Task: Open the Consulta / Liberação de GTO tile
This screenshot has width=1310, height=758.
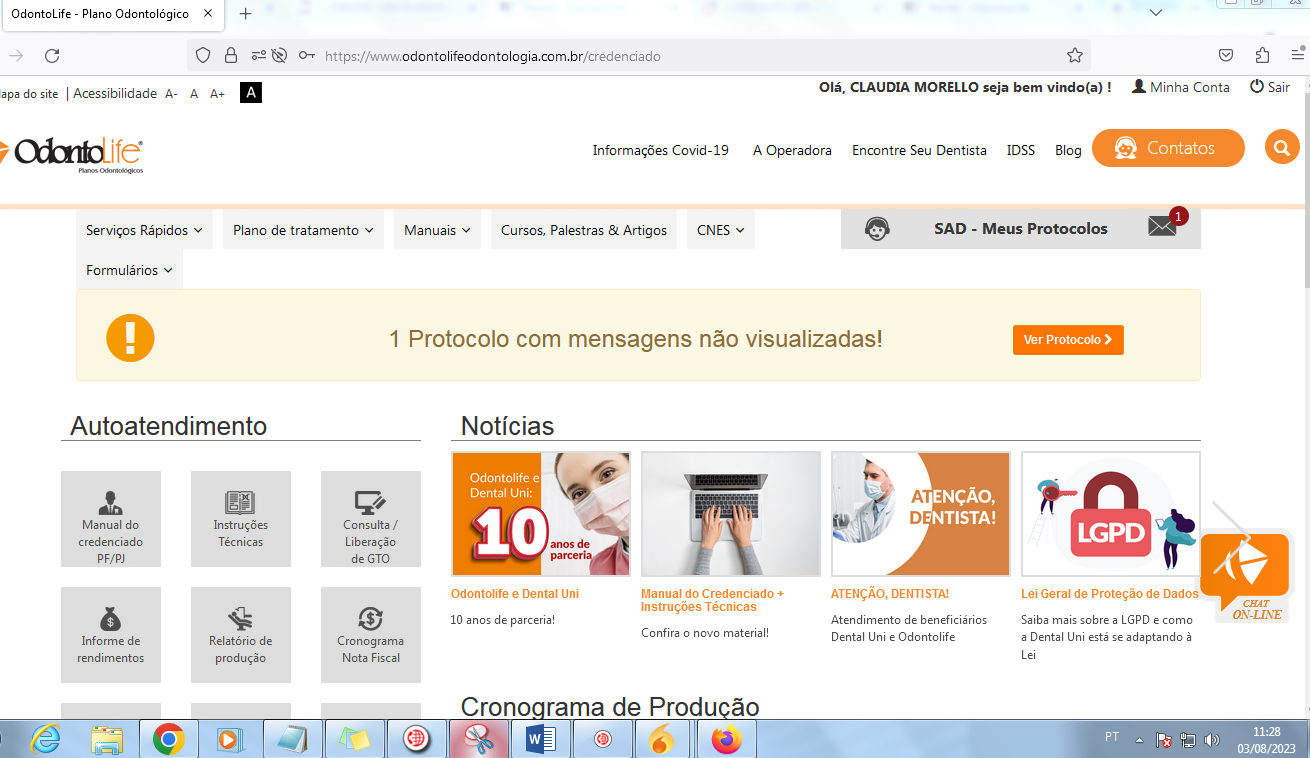Action: (x=371, y=519)
